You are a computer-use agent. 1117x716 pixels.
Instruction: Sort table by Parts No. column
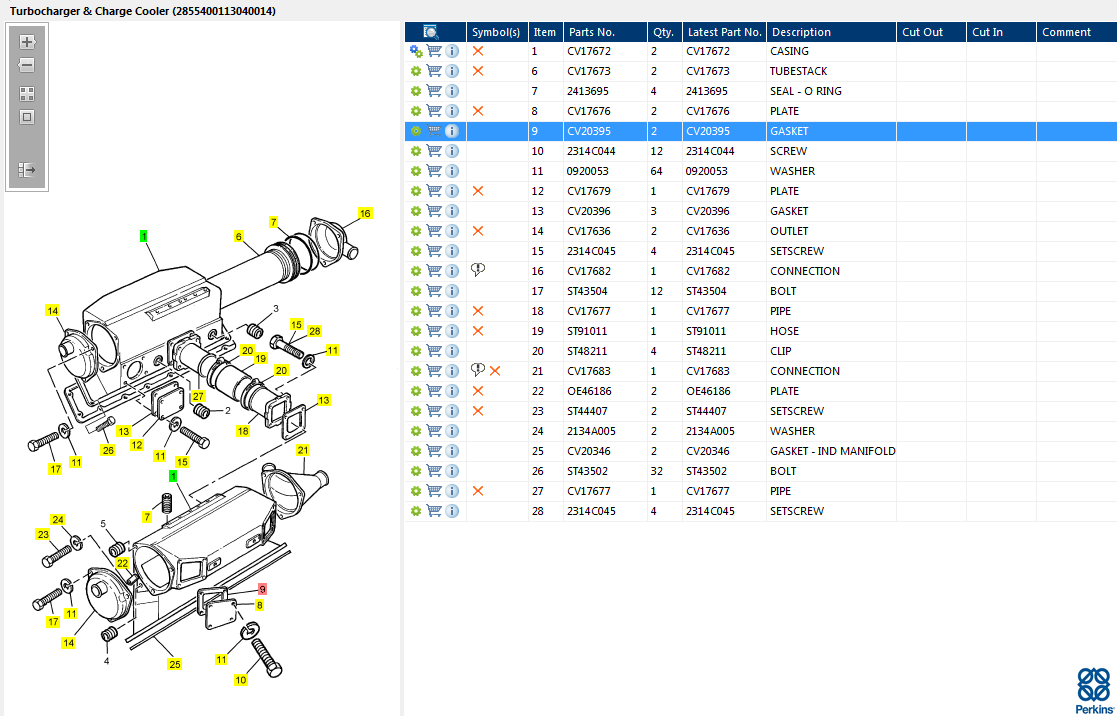[603, 32]
